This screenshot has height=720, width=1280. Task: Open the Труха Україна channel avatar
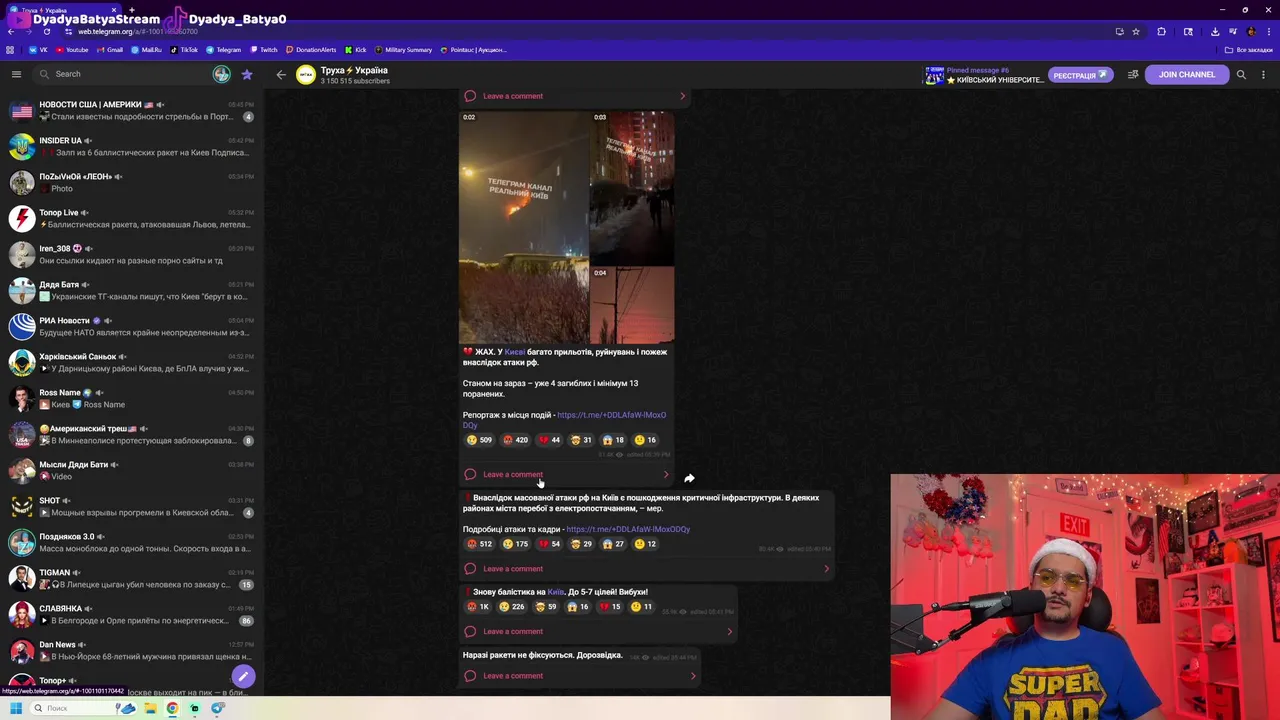pyautogui.click(x=306, y=74)
